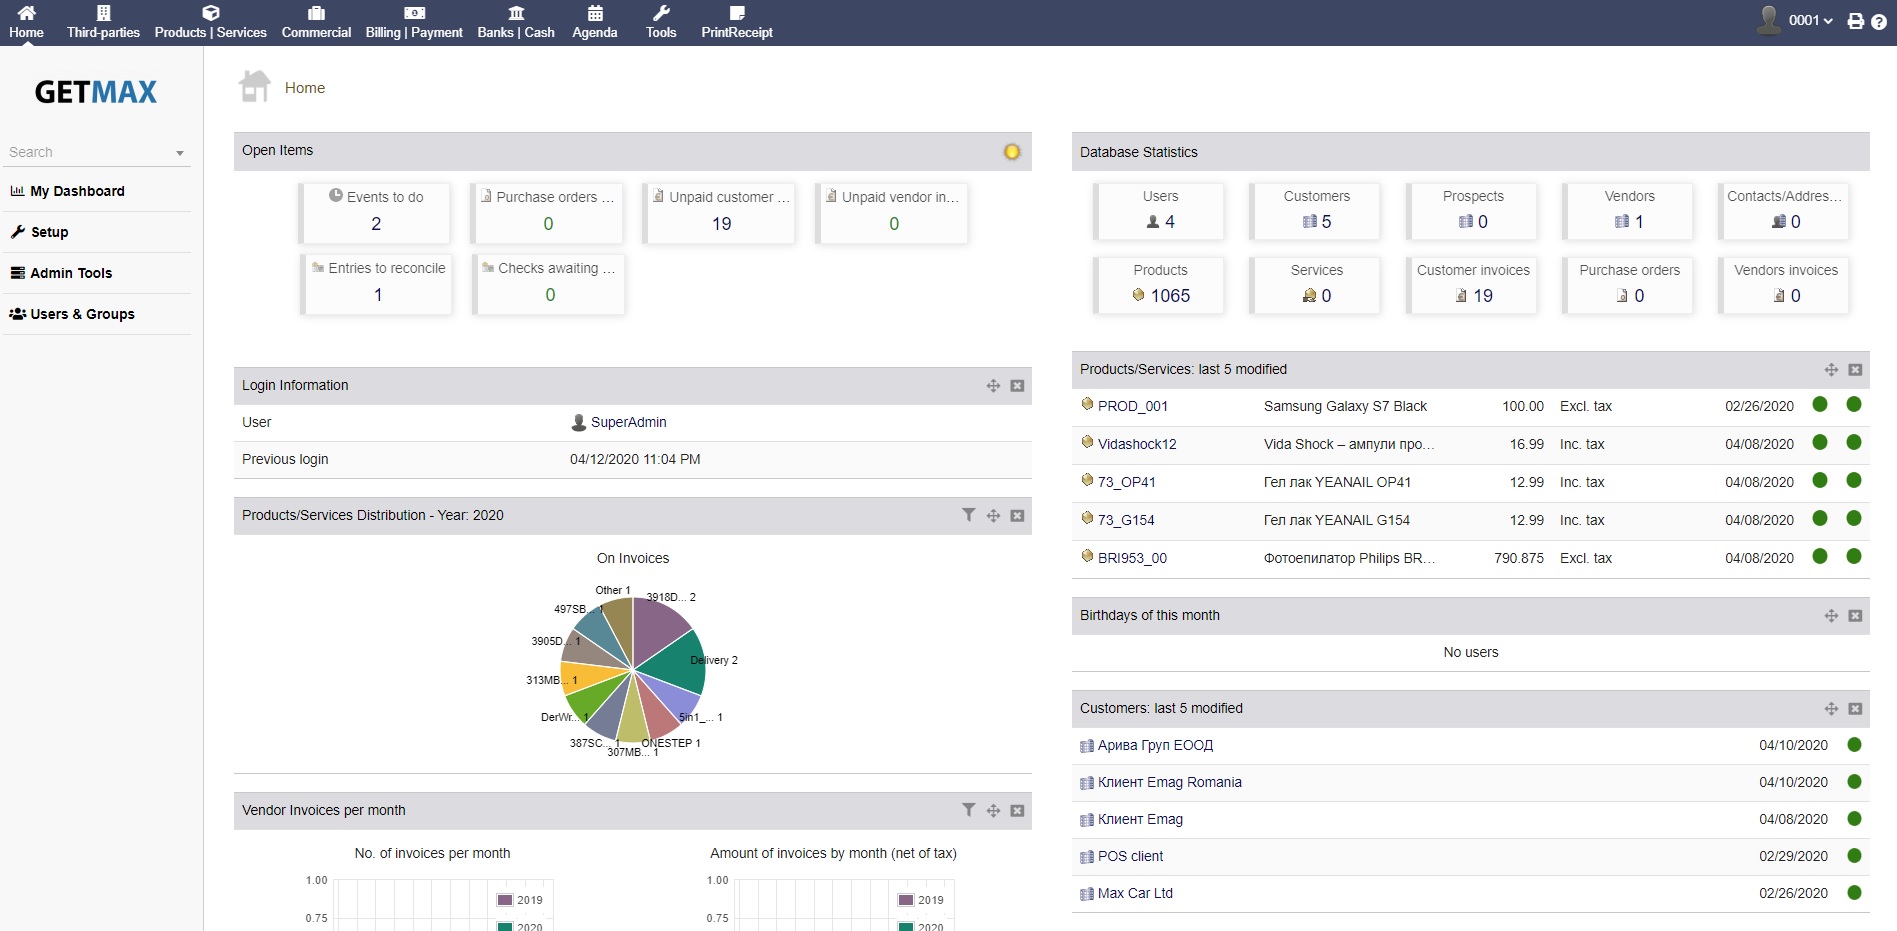Toggle first green status dot for PROD_001
The image size is (1897, 931).
[1820, 405]
